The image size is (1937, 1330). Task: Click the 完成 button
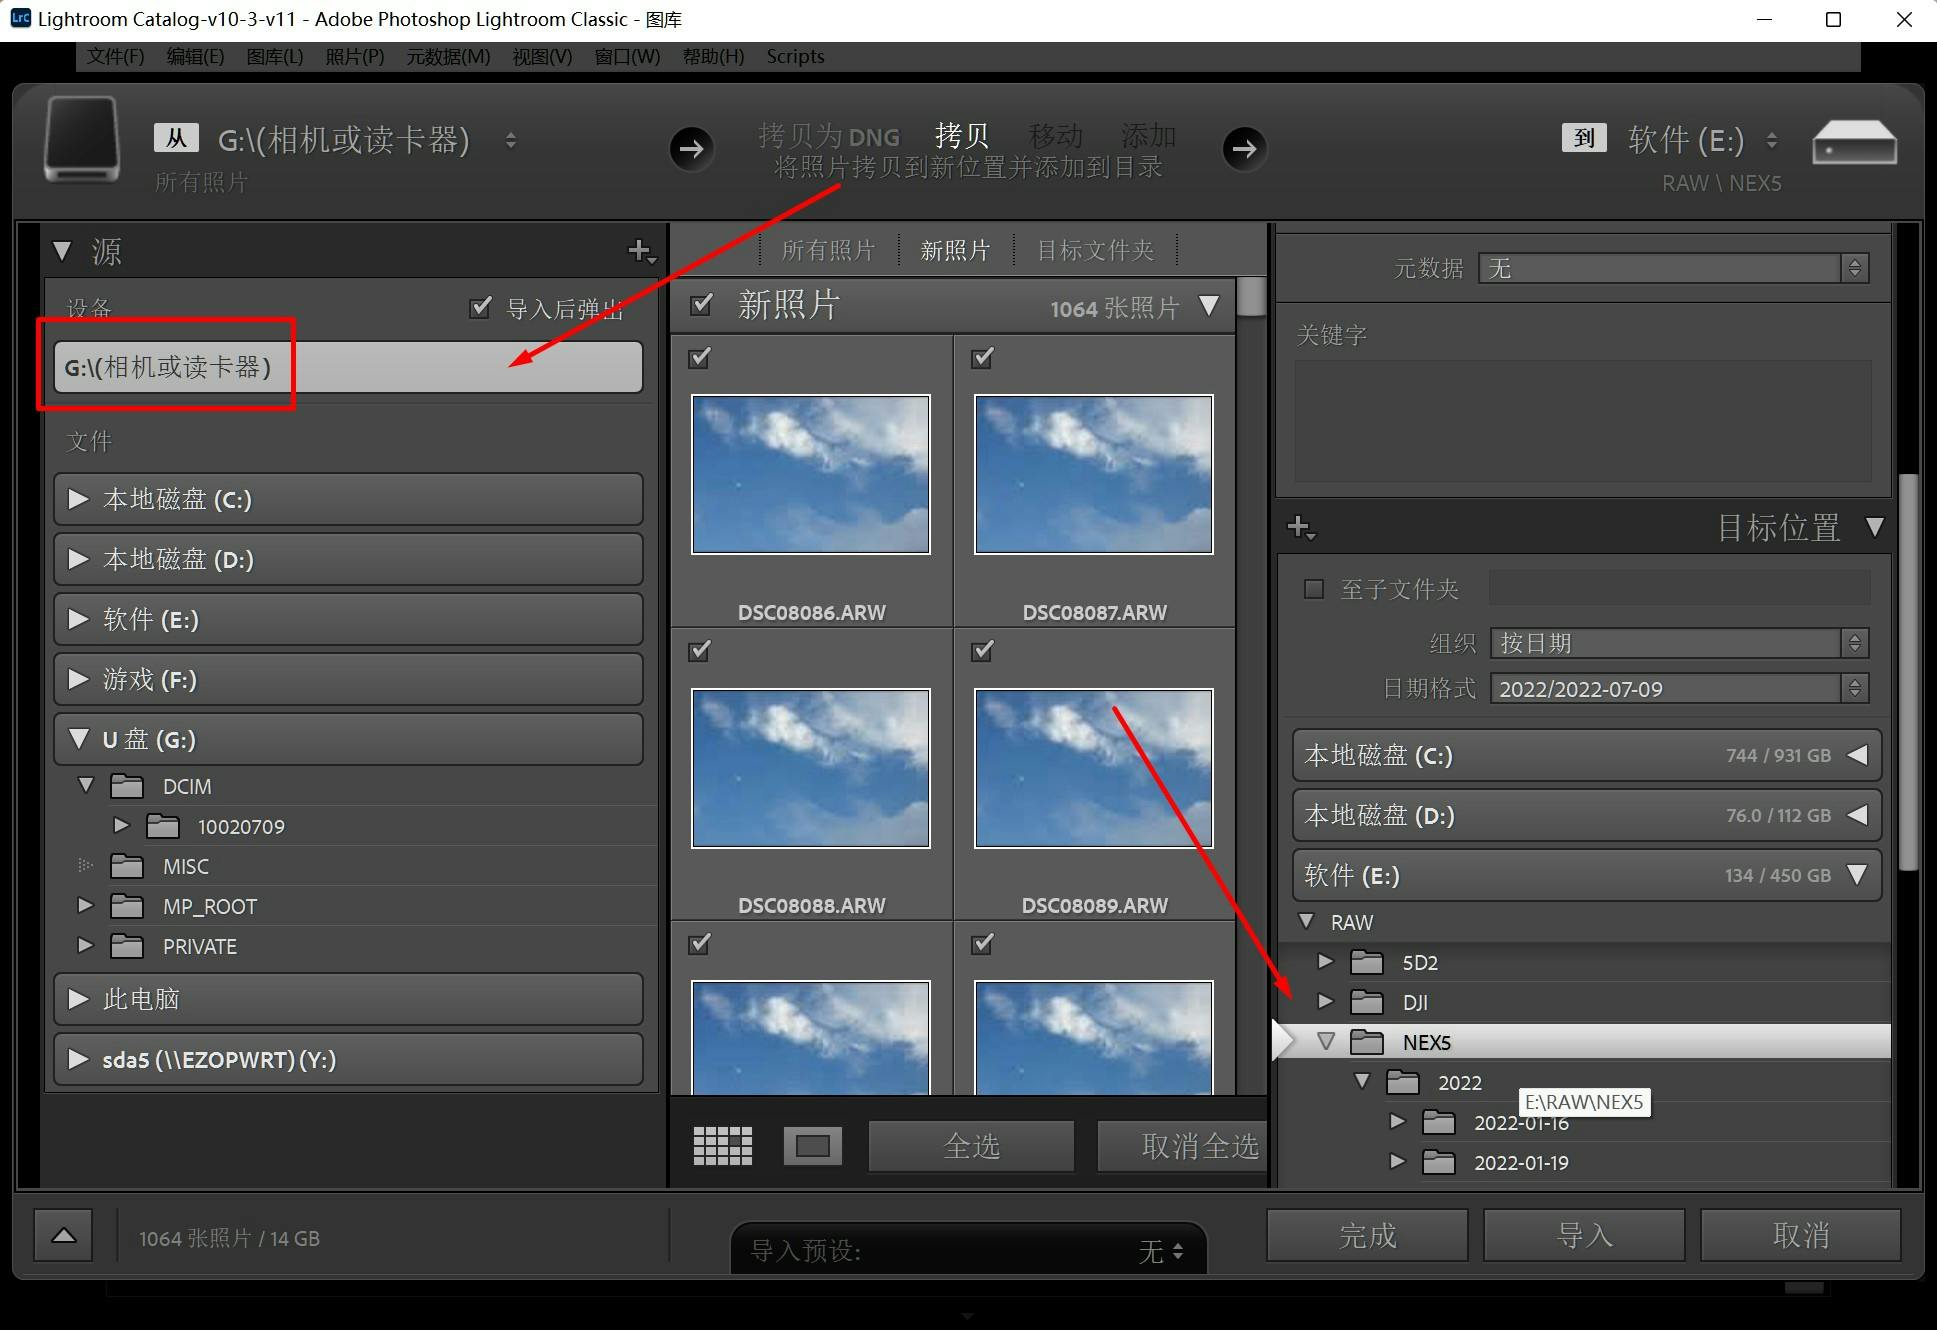pos(1367,1235)
